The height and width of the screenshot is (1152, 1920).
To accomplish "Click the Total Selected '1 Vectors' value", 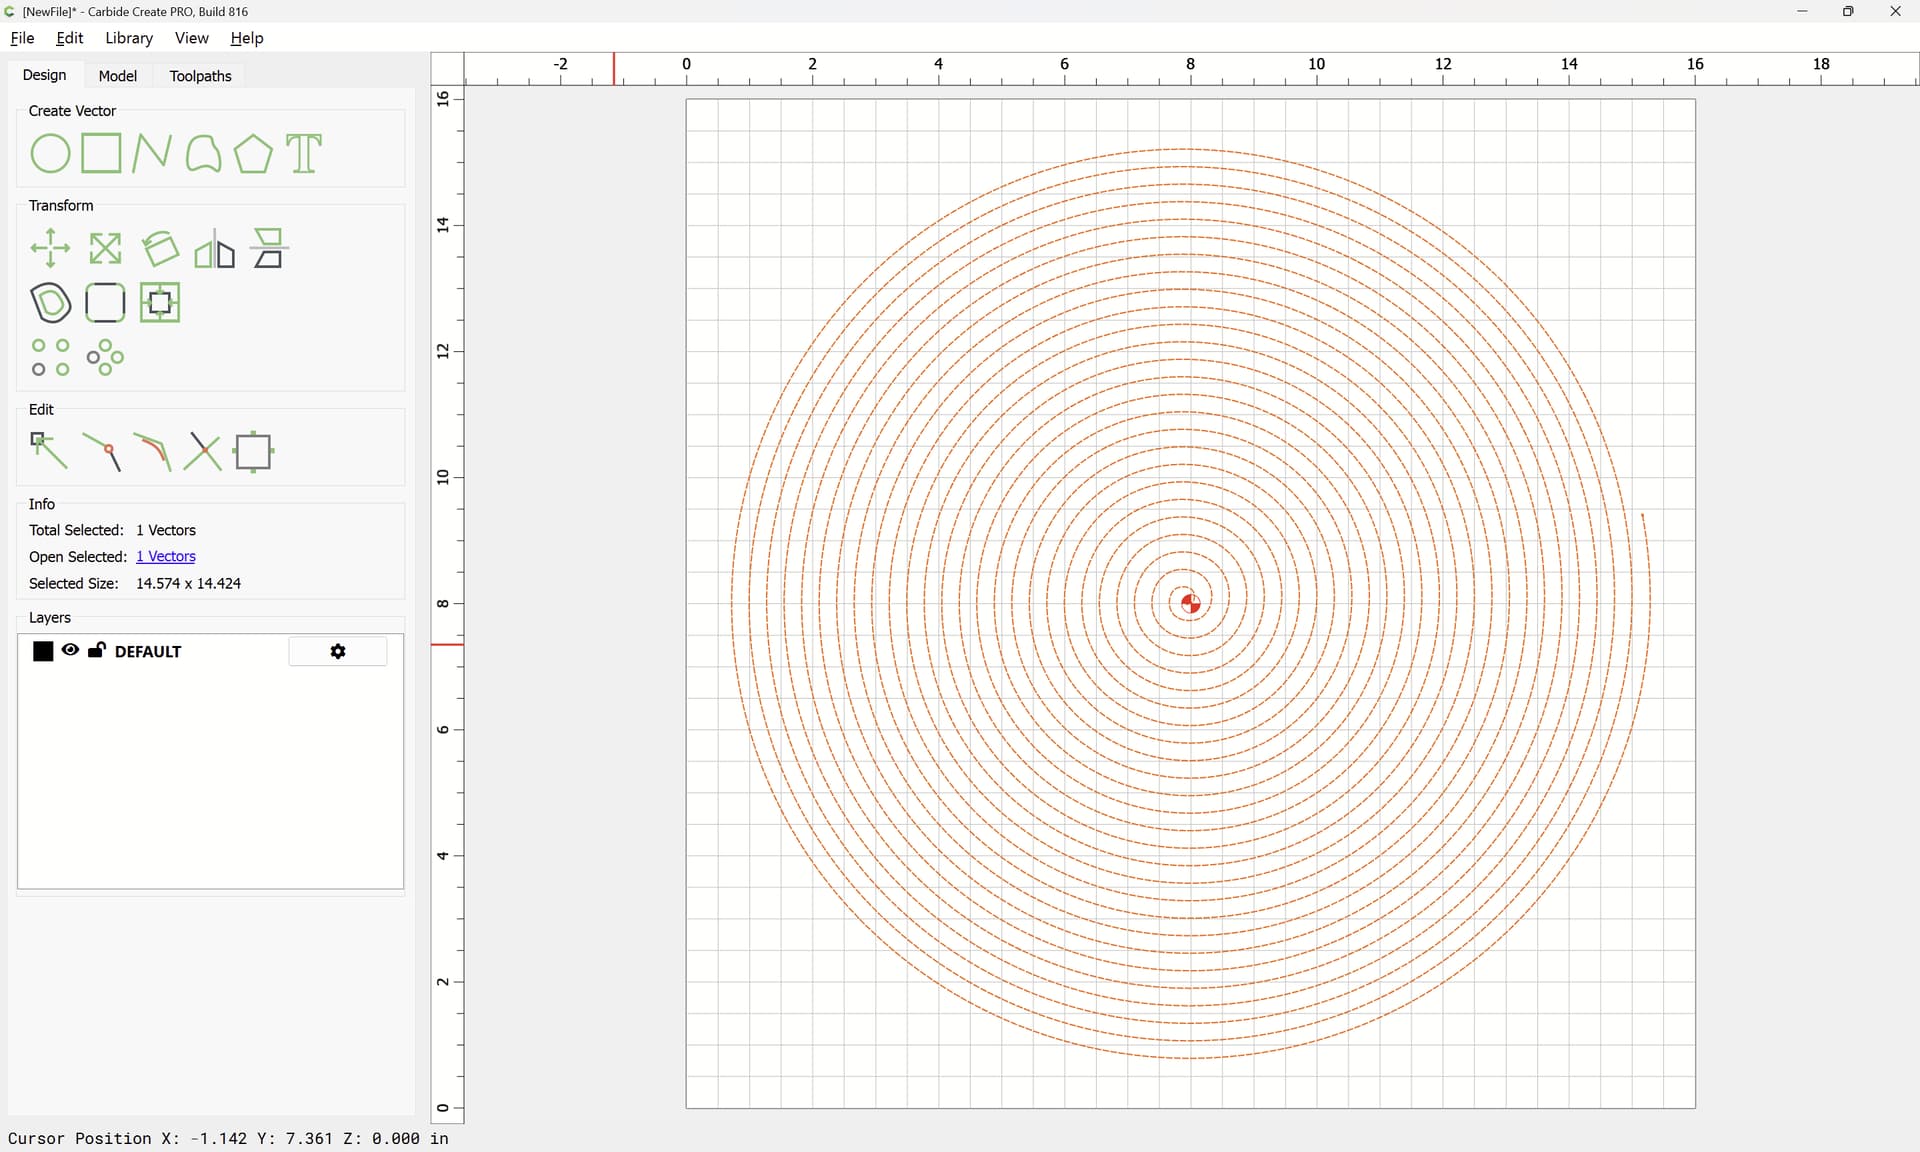I will (166, 531).
